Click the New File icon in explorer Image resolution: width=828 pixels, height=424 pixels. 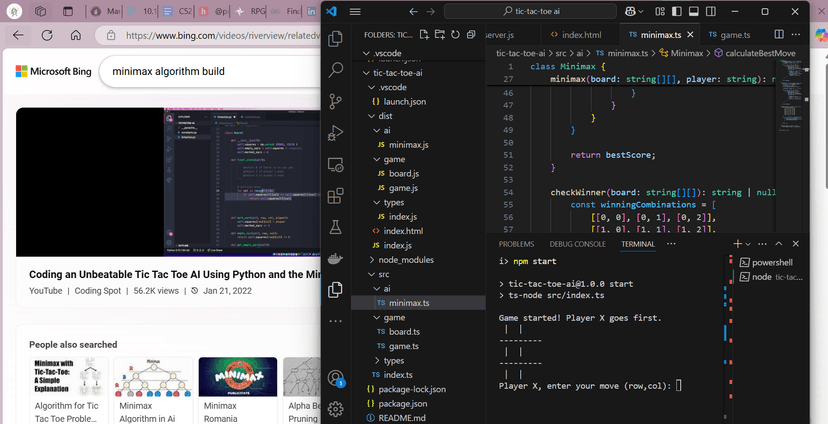click(425, 34)
